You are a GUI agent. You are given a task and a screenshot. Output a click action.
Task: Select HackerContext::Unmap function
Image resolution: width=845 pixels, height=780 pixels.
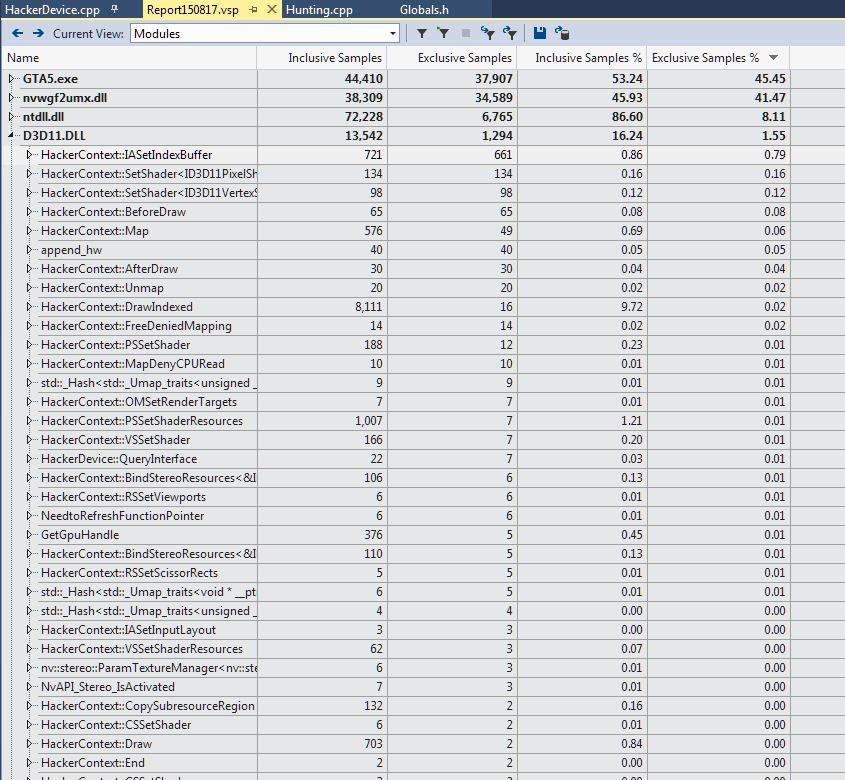point(102,288)
